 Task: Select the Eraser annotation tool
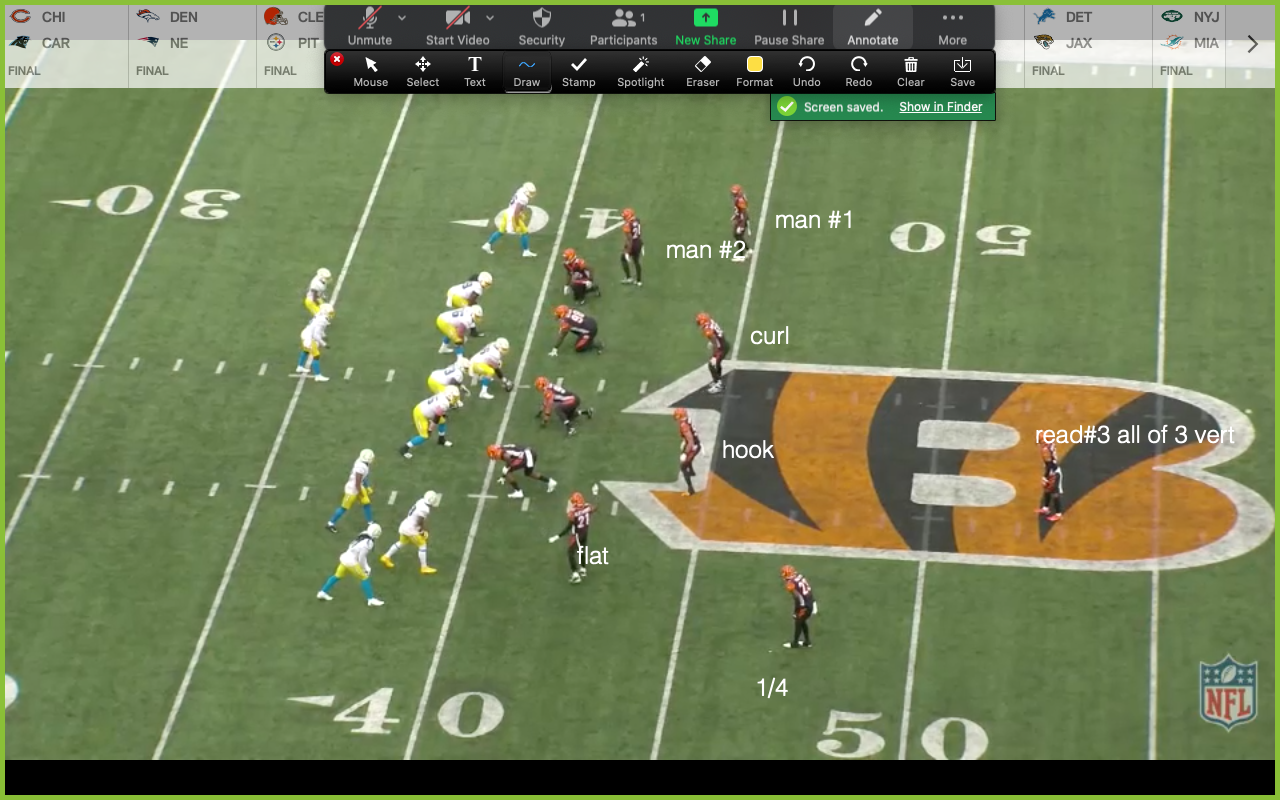tap(702, 71)
